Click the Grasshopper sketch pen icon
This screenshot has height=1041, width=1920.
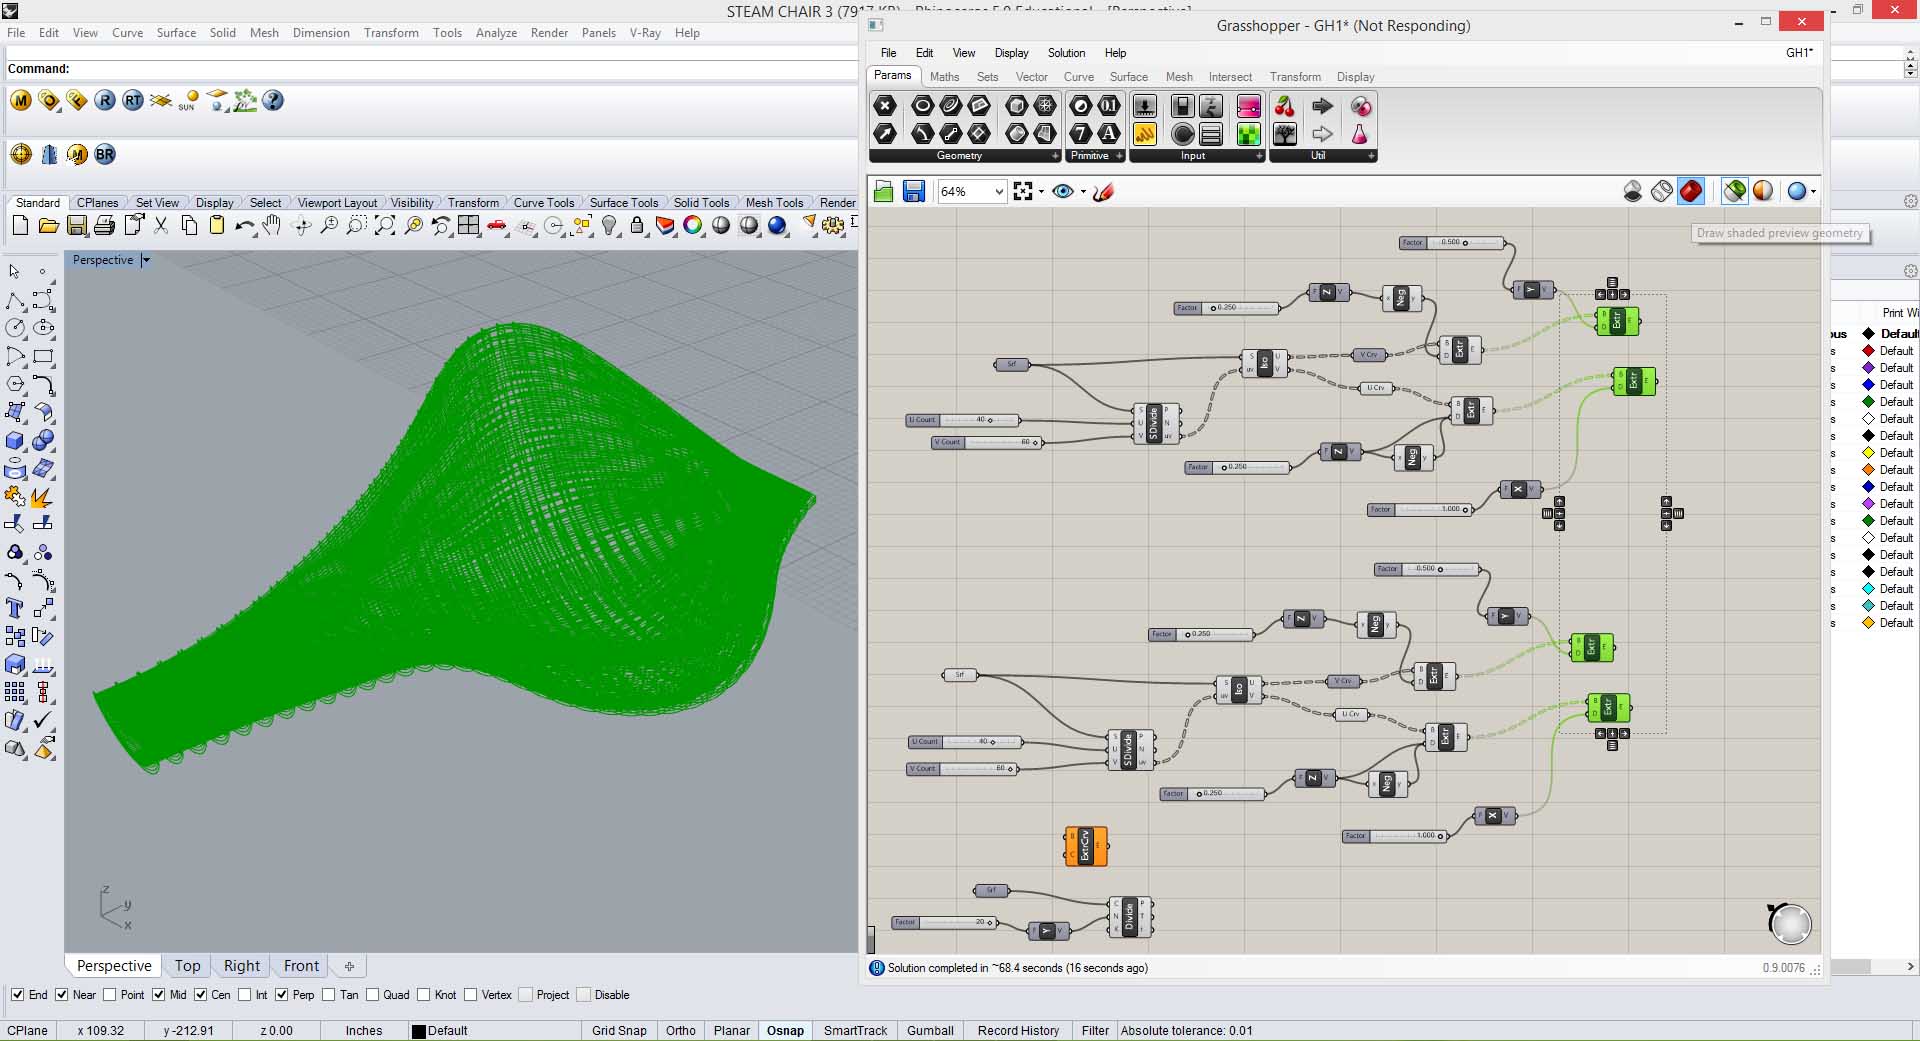[1103, 191]
